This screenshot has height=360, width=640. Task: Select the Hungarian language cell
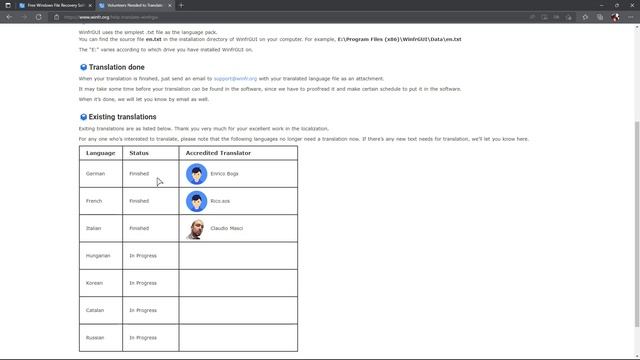click(x=101, y=256)
